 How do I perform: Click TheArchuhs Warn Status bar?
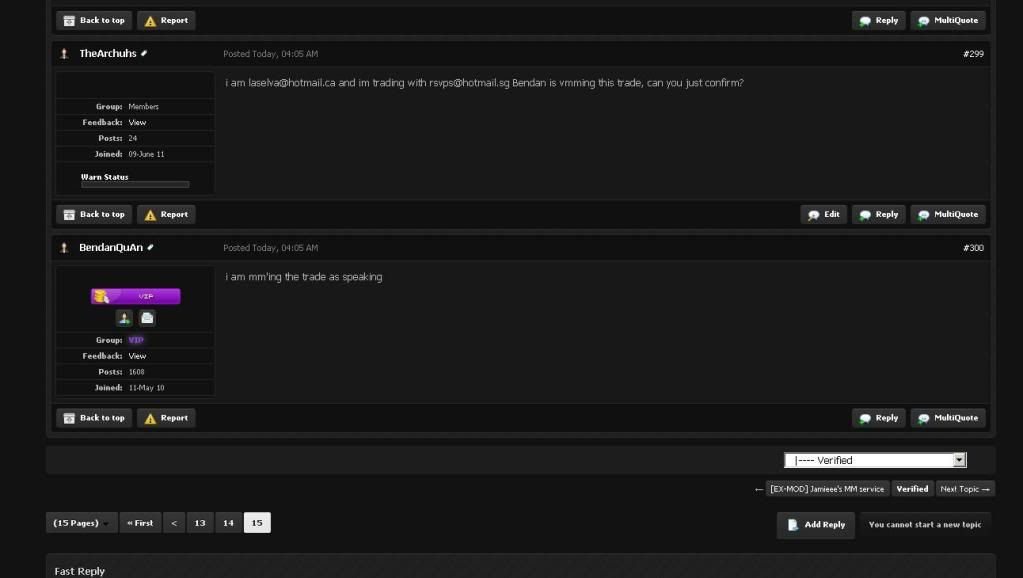point(135,185)
